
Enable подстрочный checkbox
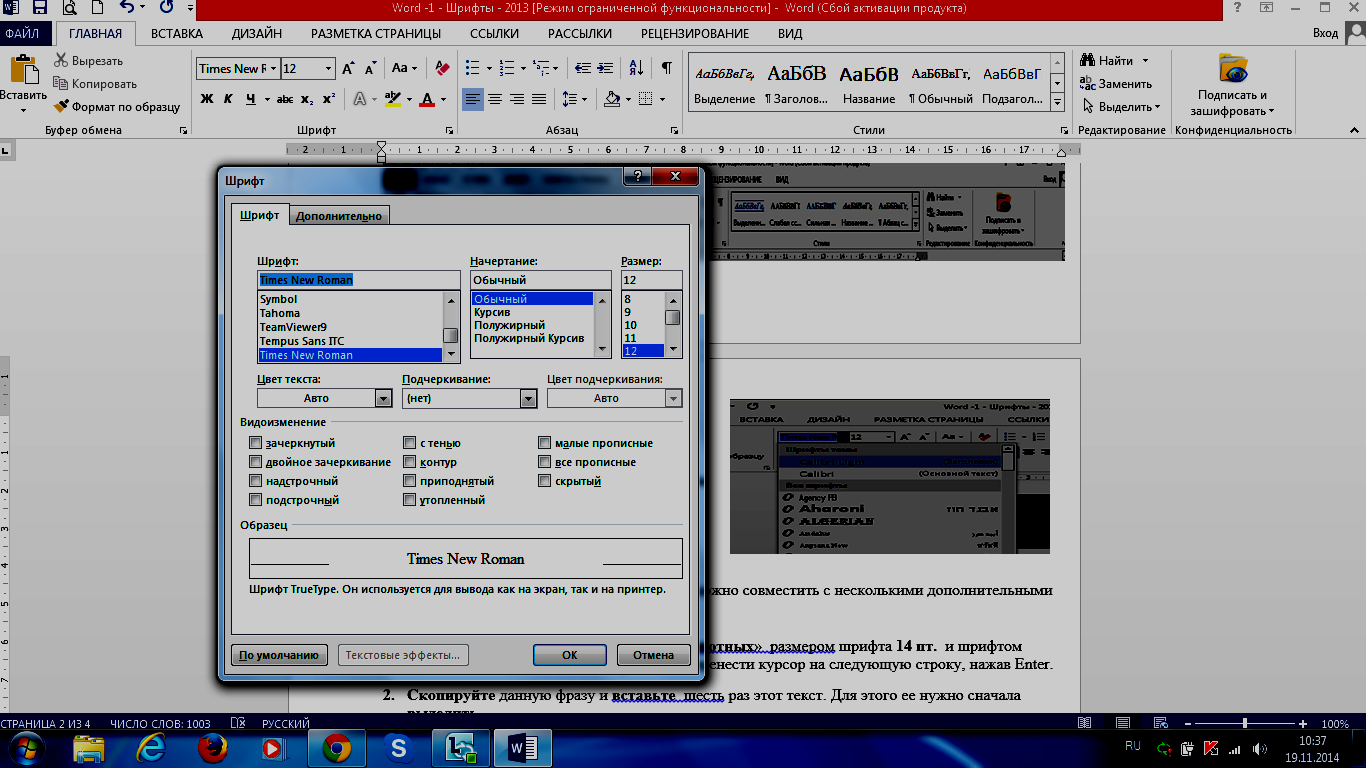pyautogui.click(x=256, y=500)
